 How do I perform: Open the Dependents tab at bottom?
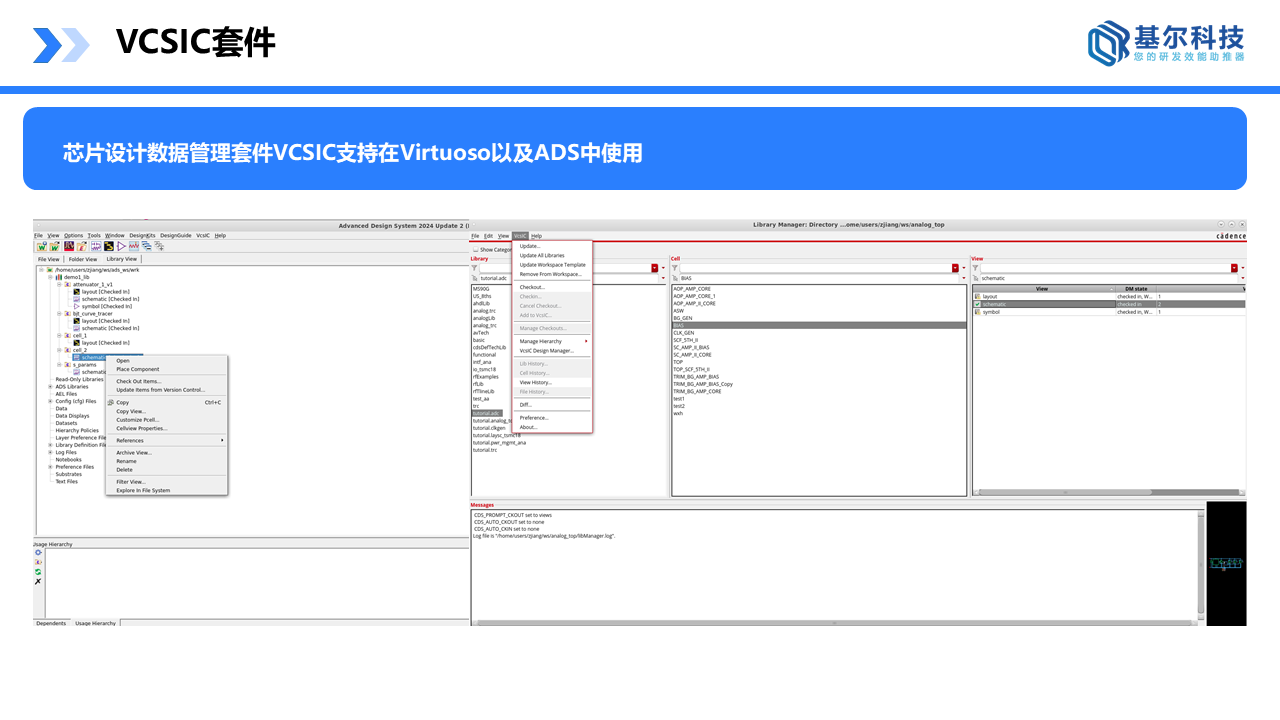point(51,623)
